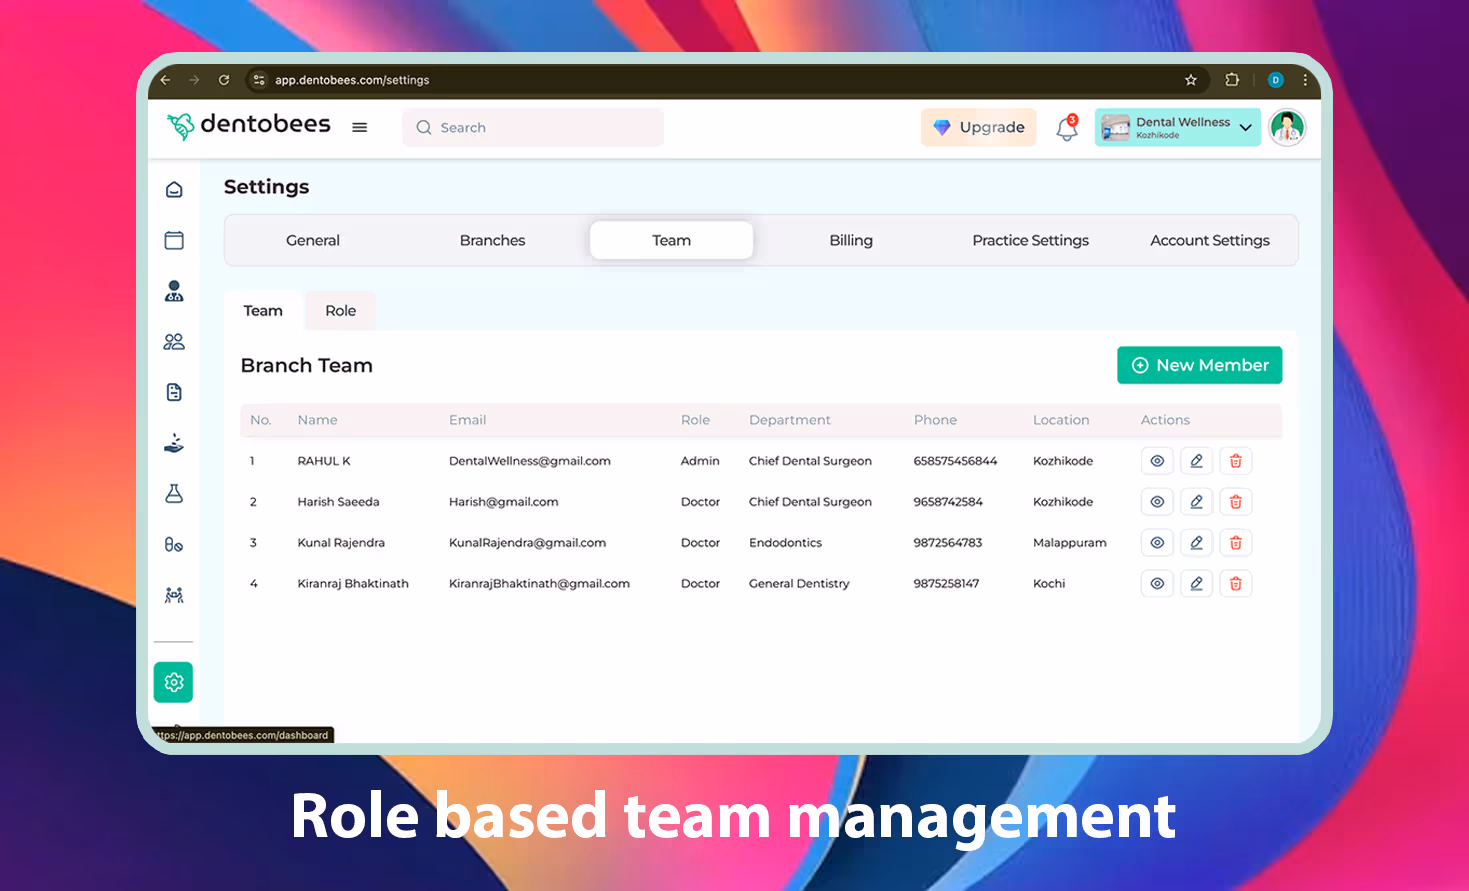Click the New Member button
The height and width of the screenshot is (891, 1469).
[x=1199, y=365]
